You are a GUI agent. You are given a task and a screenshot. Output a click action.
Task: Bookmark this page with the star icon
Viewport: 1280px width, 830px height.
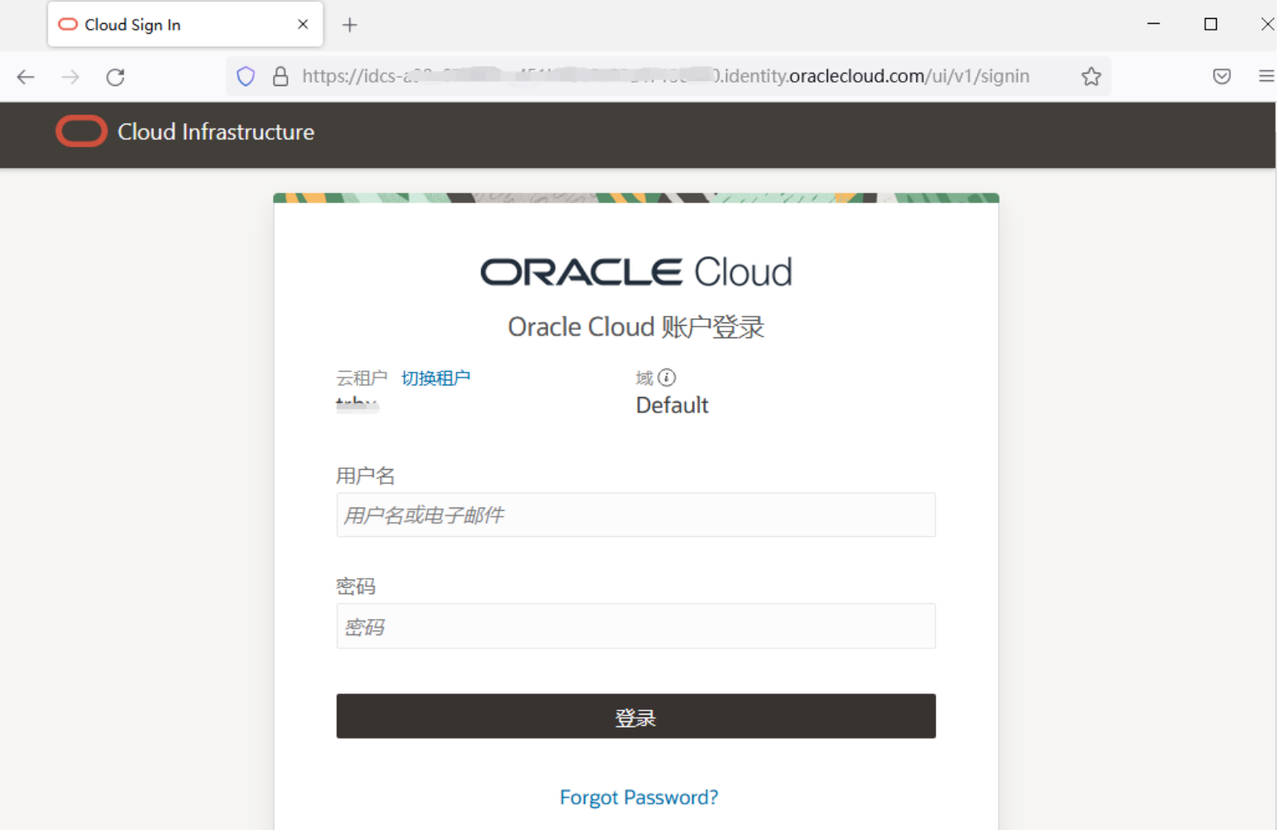(x=1091, y=76)
